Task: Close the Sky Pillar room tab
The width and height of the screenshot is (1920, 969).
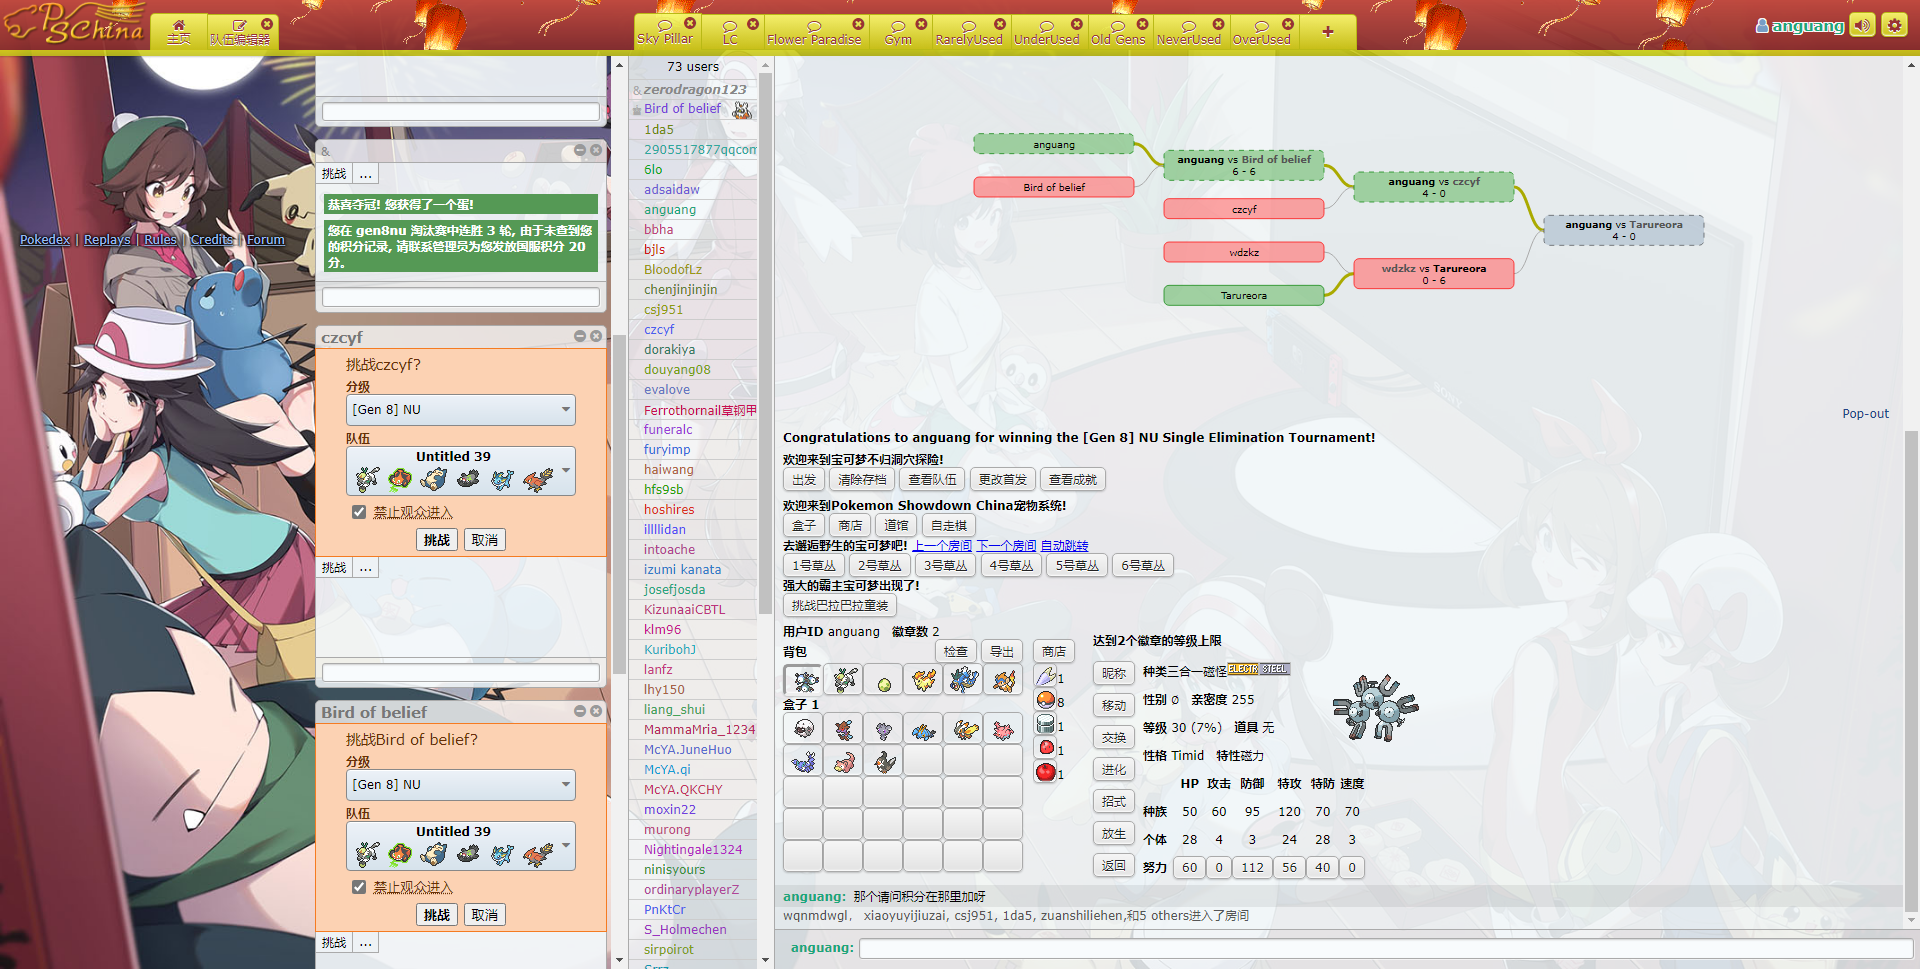Action: click(690, 23)
